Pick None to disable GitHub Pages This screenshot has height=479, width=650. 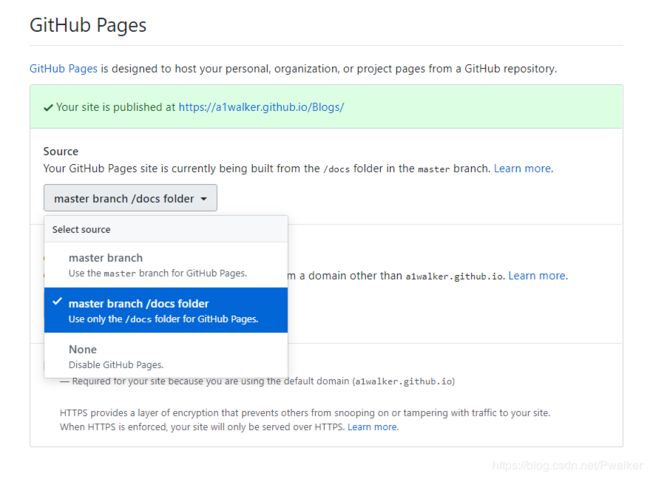coord(166,356)
